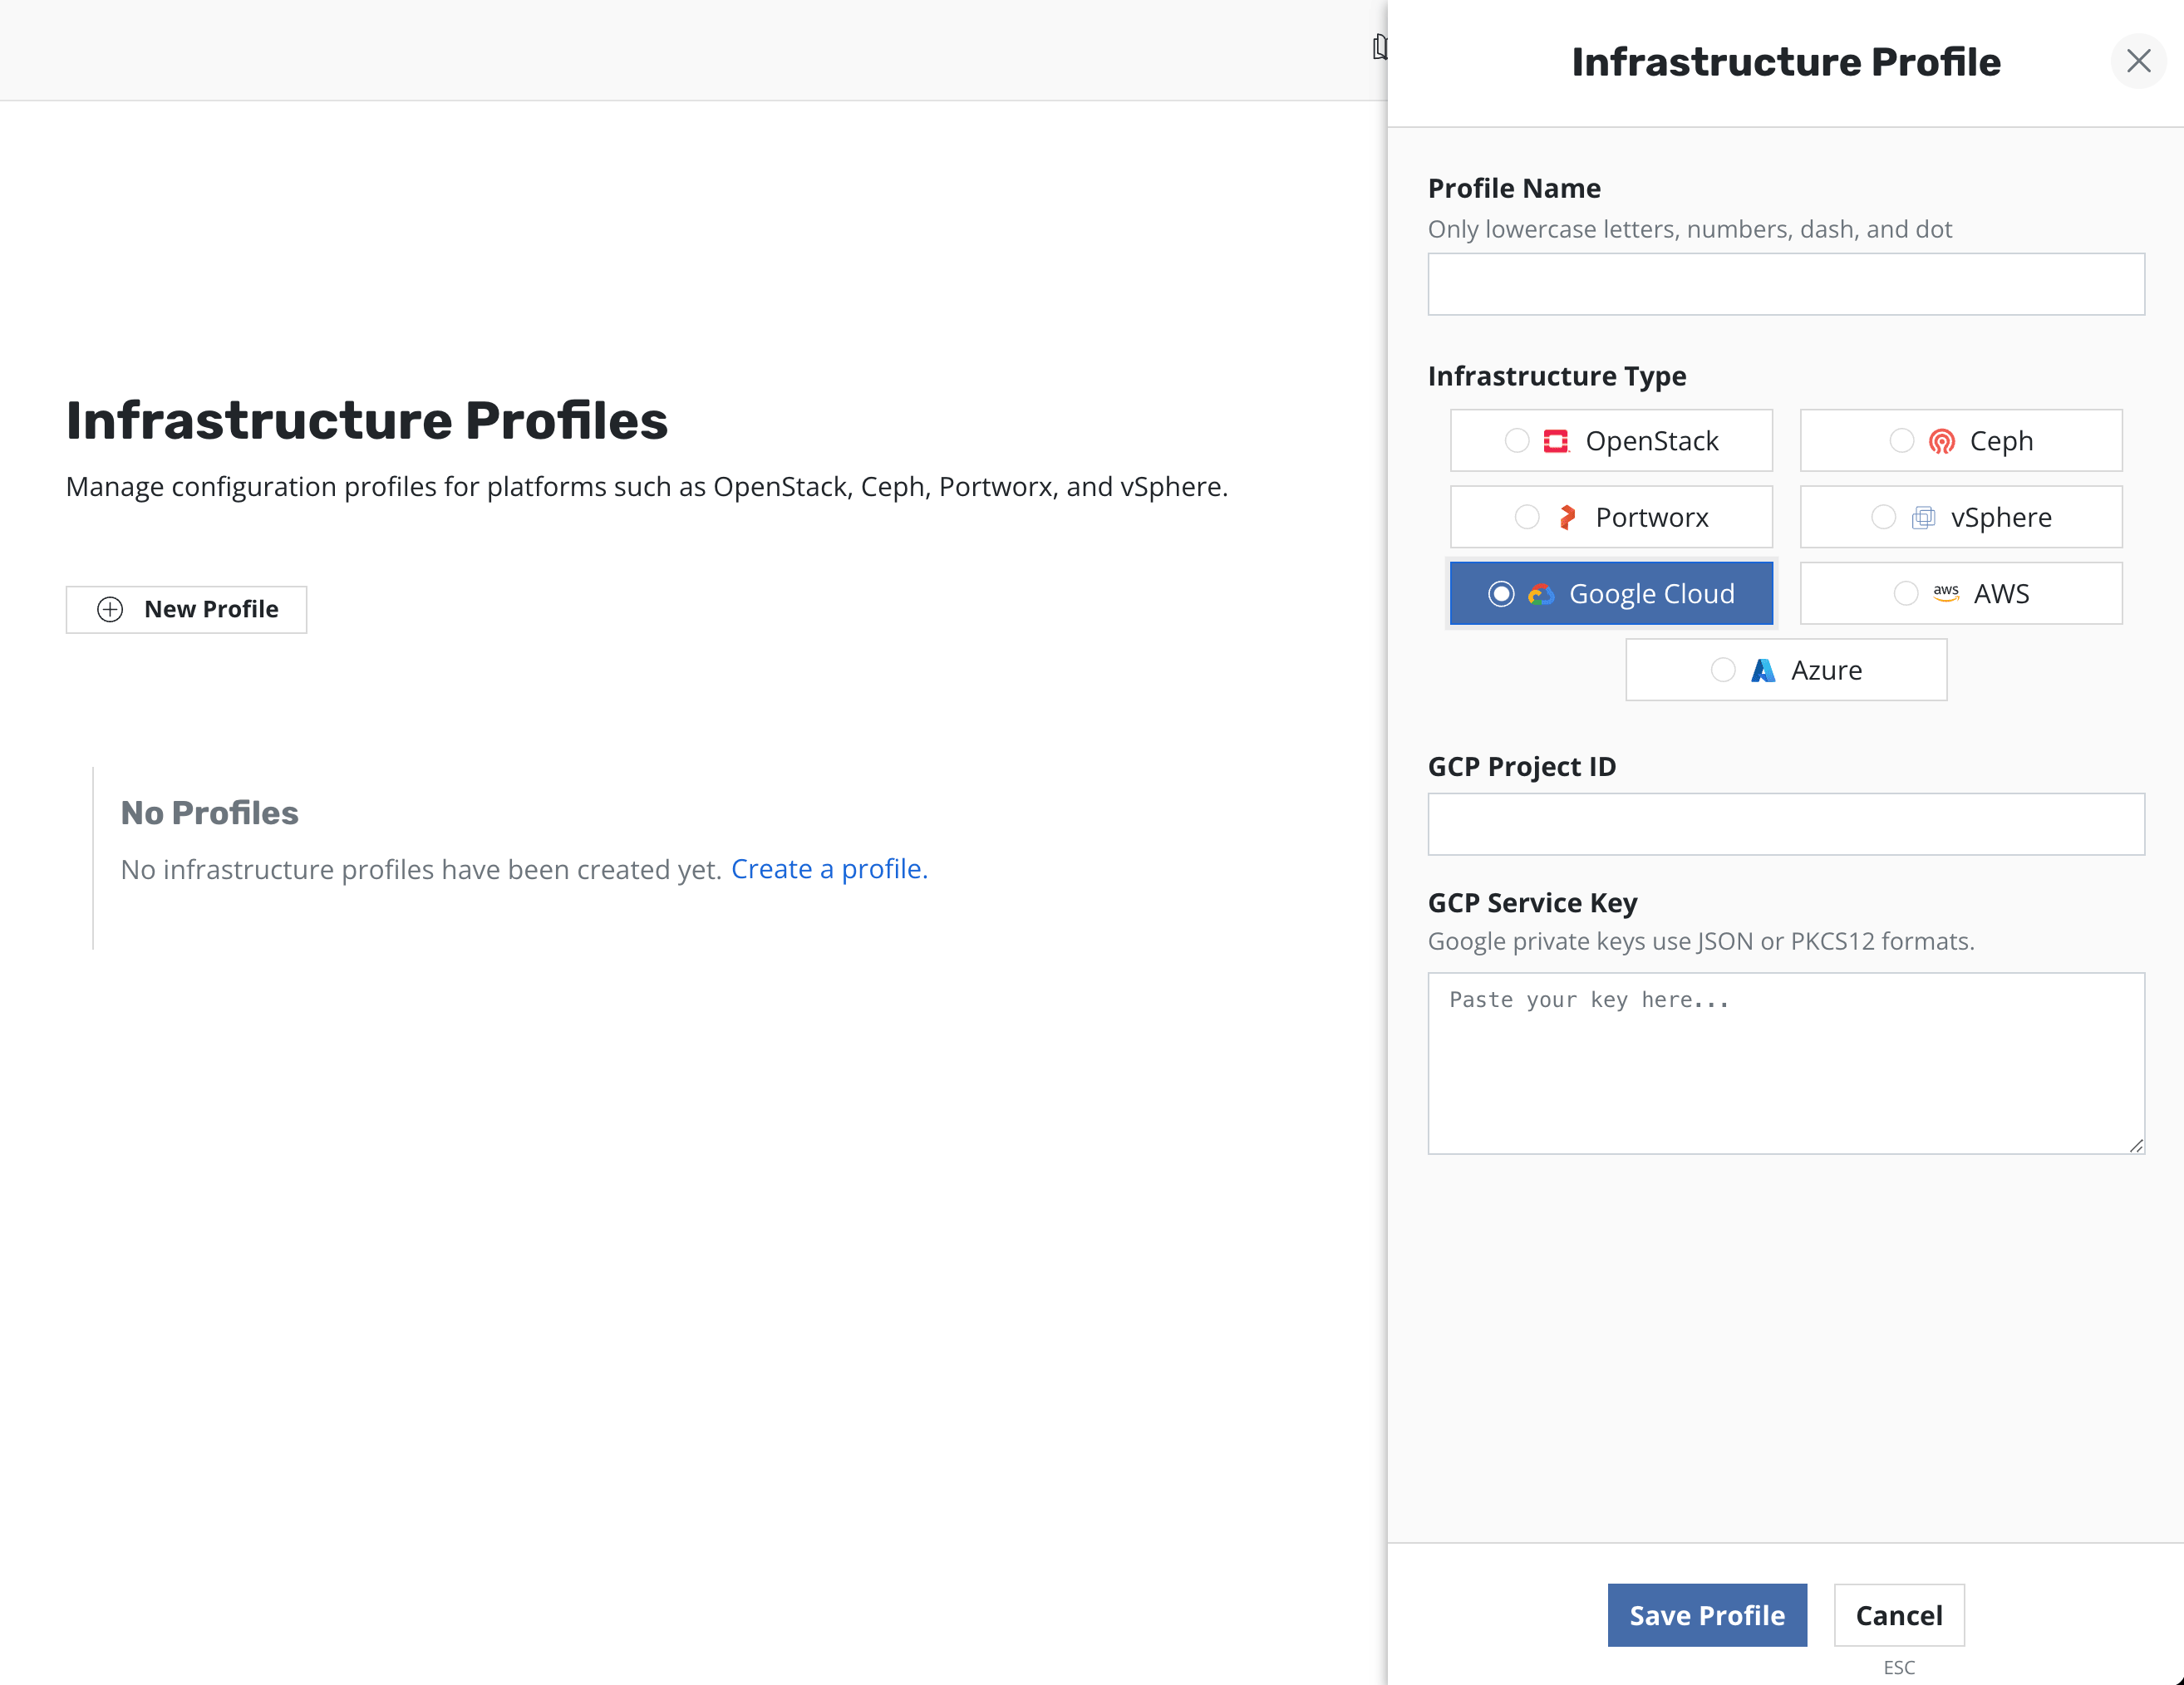Click the vSphere logo icon

1922,517
